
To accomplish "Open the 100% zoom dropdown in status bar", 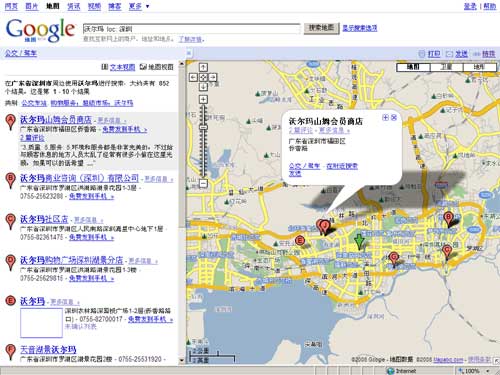I will (x=488, y=371).
